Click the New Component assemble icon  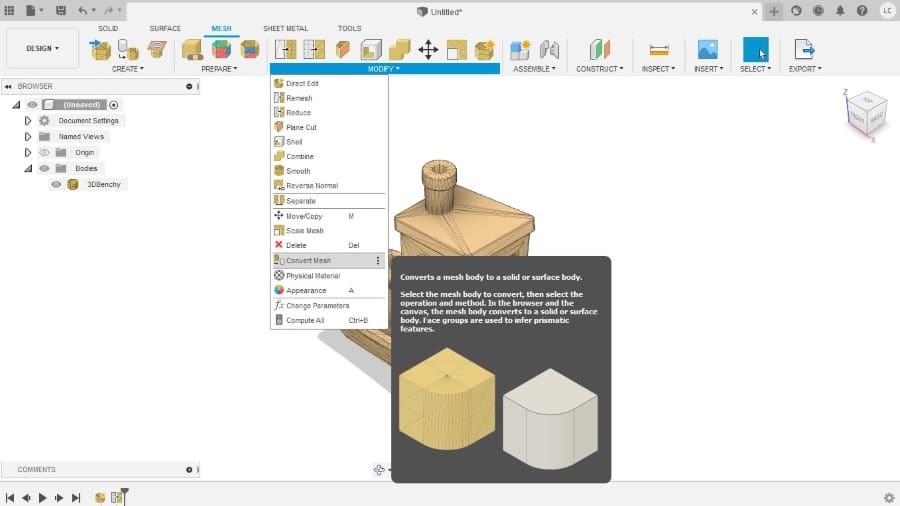click(520, 49)
